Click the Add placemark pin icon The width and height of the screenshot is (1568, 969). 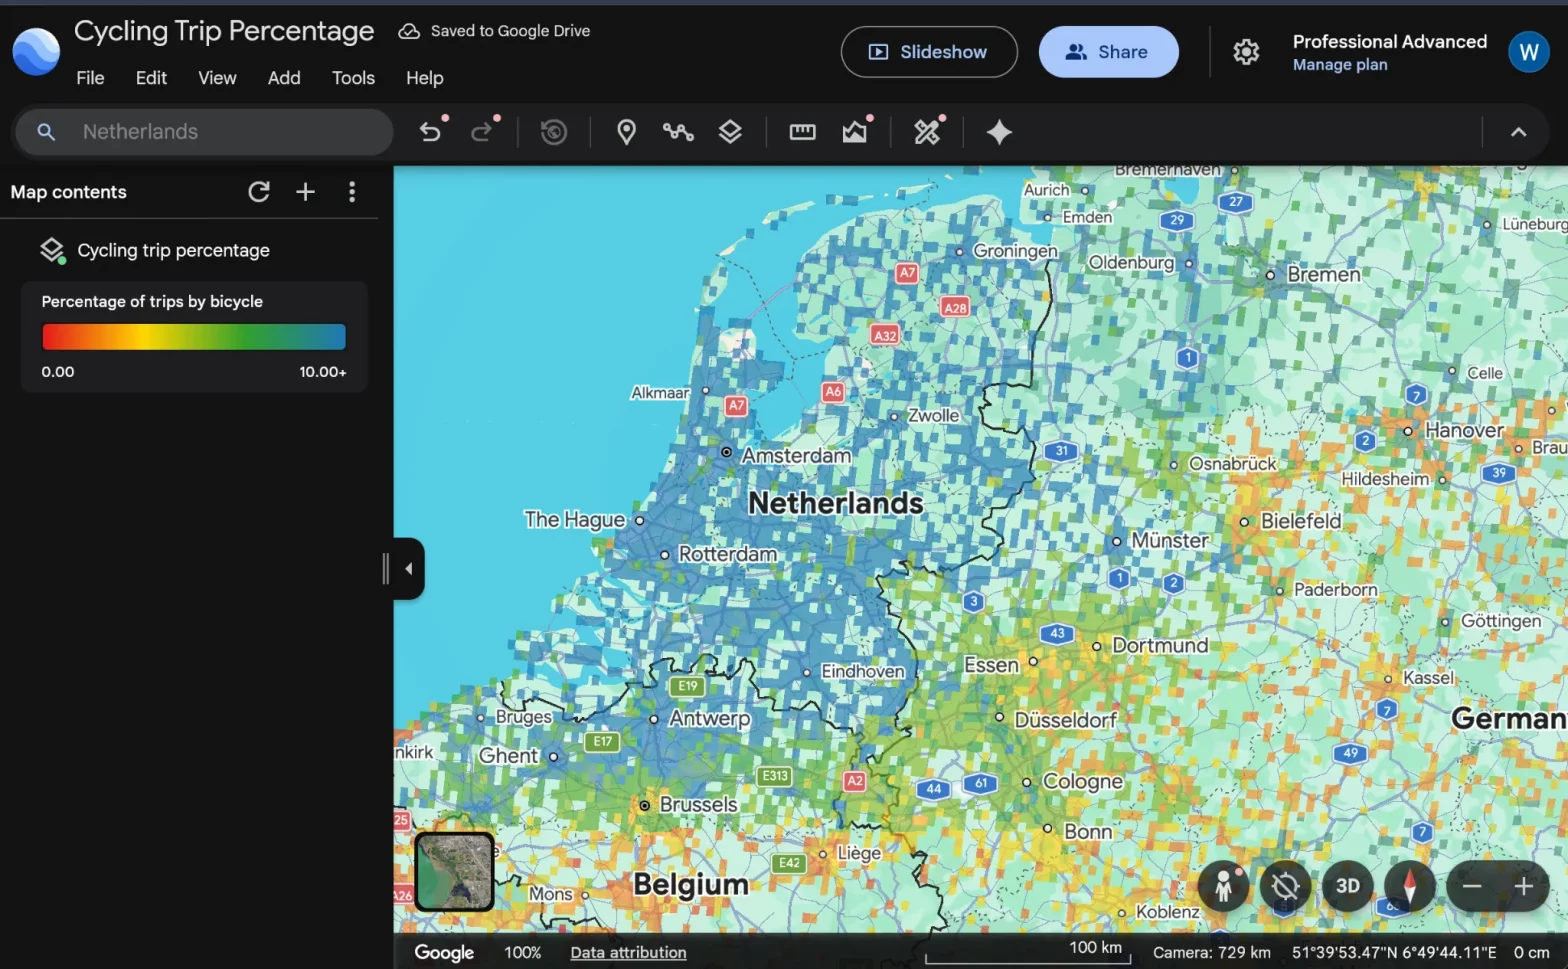click(x=626, y=132)
